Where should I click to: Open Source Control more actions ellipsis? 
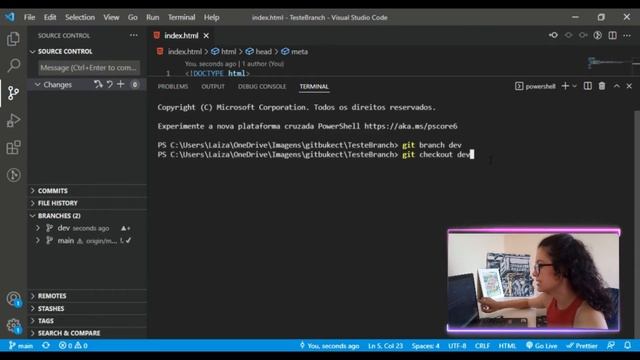(x=133, y=36)
